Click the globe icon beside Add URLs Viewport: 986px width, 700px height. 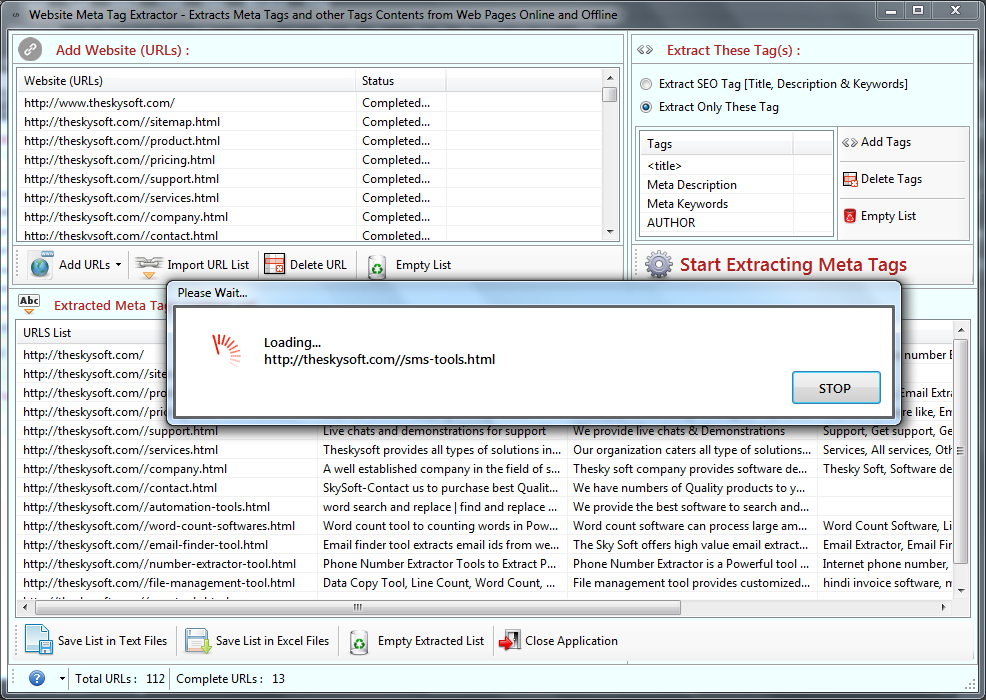[x=40, y=265]
